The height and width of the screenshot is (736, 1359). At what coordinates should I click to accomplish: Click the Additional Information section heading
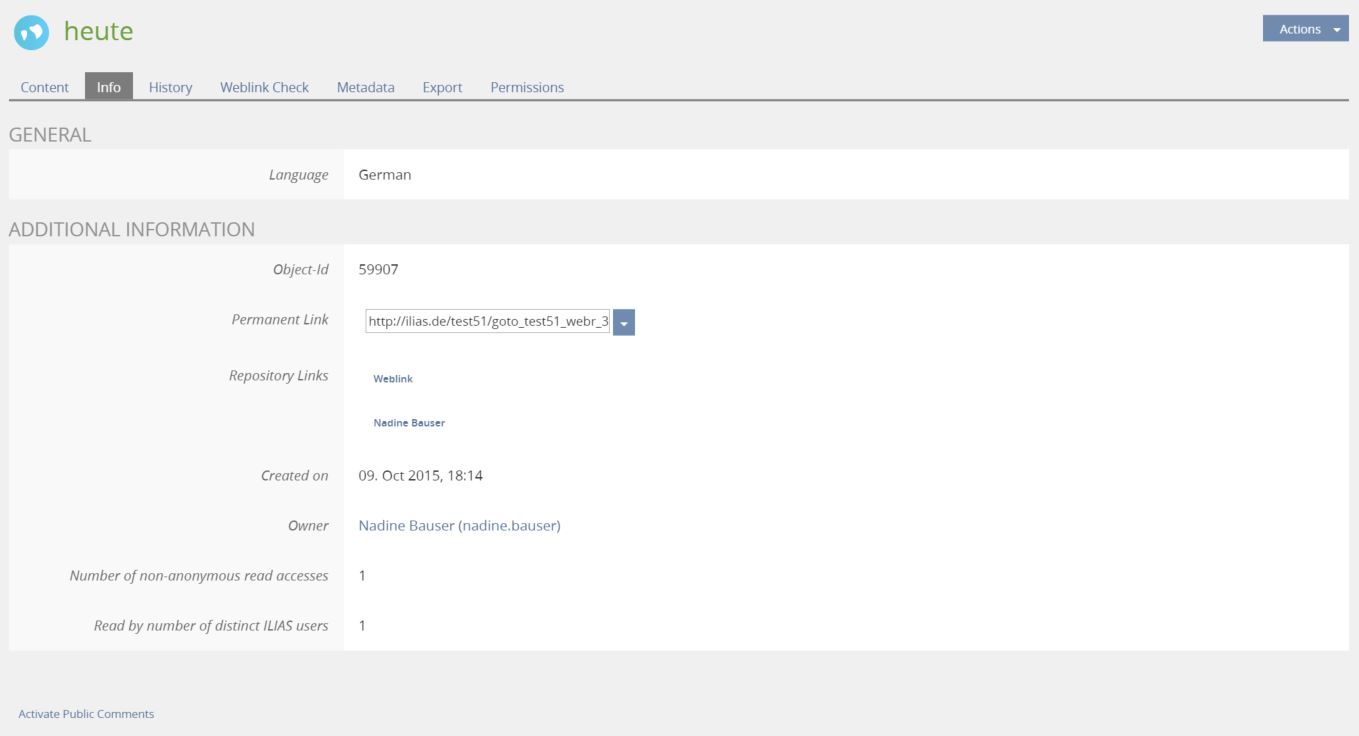(x=132, y=229)
